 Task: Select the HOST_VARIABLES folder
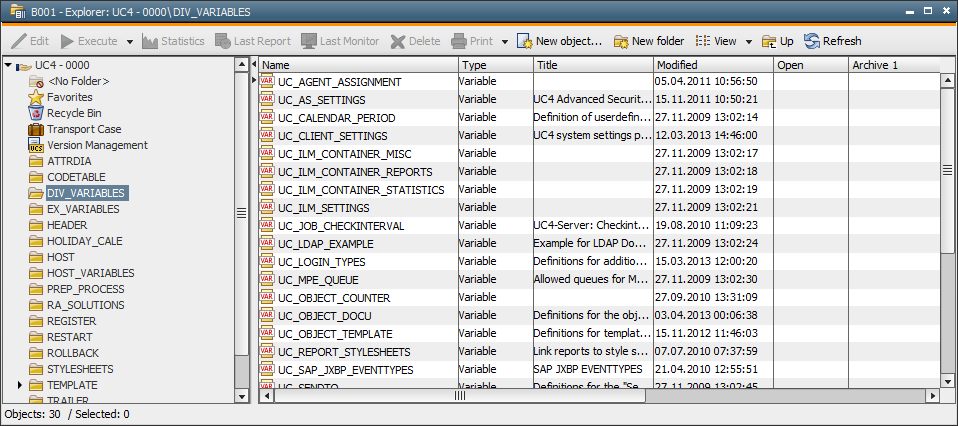(81, 273)
